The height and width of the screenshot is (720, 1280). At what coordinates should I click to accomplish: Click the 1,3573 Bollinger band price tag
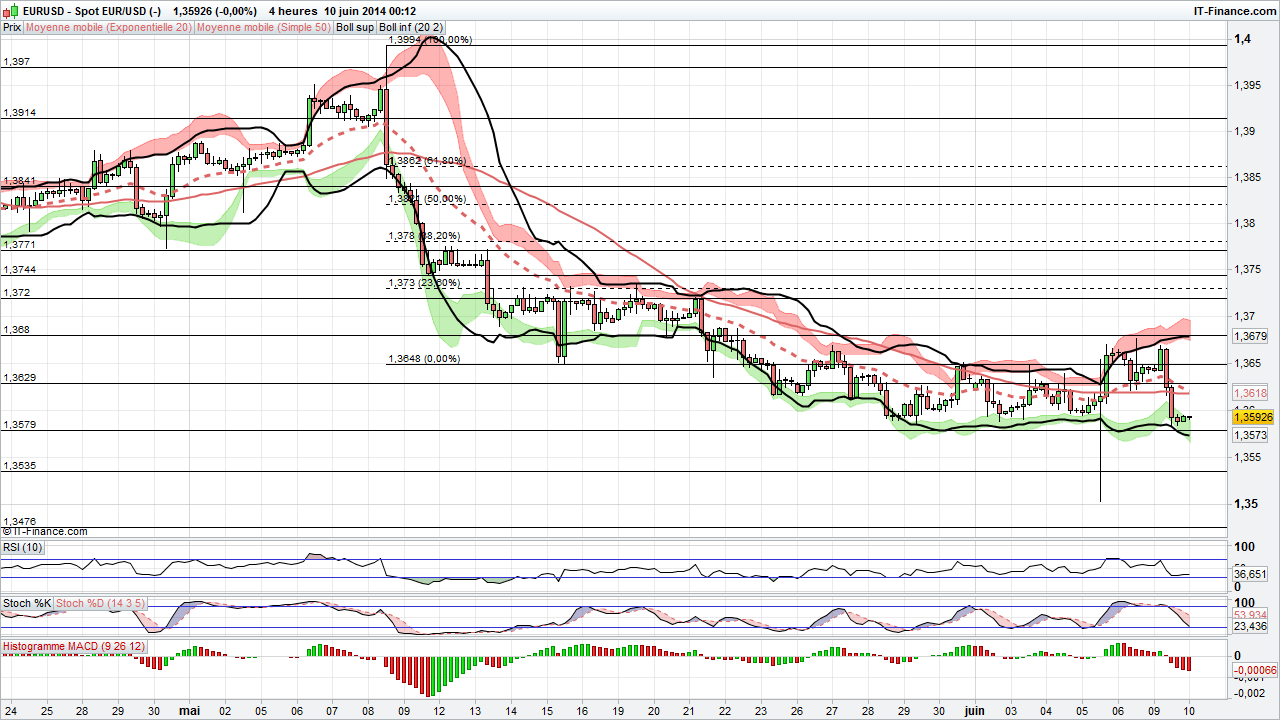point(1250,436)
